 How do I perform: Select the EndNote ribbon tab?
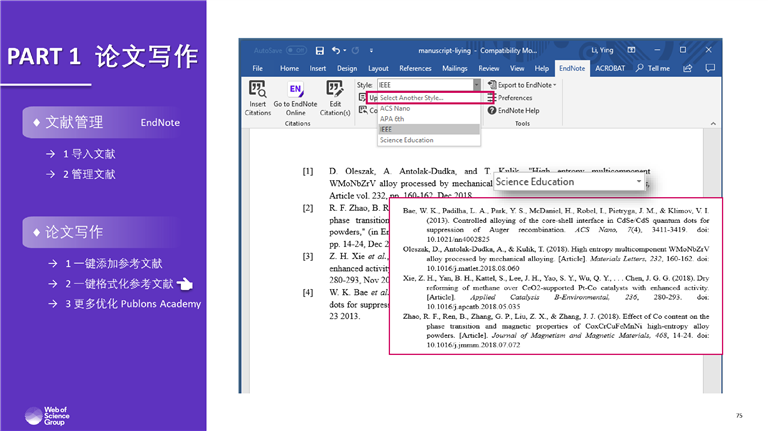pyautogui.click(x=572, y=69)
